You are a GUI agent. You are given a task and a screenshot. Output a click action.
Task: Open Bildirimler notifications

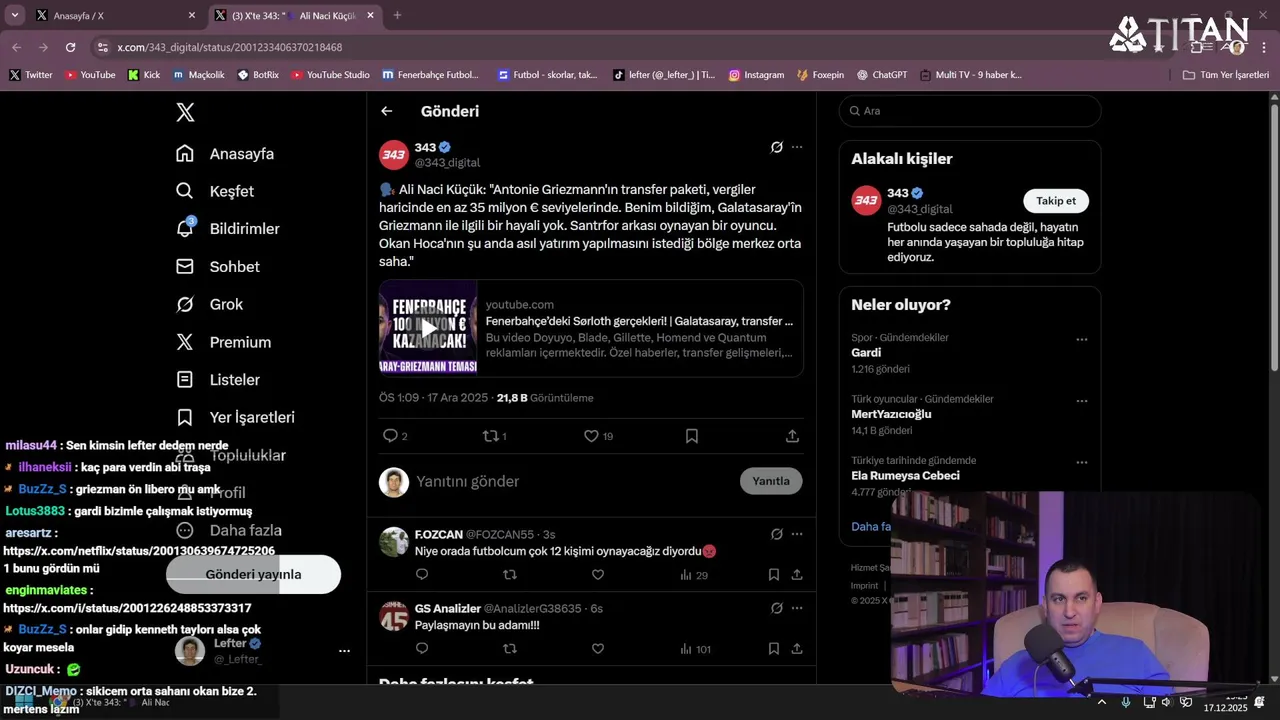point(228,229)
